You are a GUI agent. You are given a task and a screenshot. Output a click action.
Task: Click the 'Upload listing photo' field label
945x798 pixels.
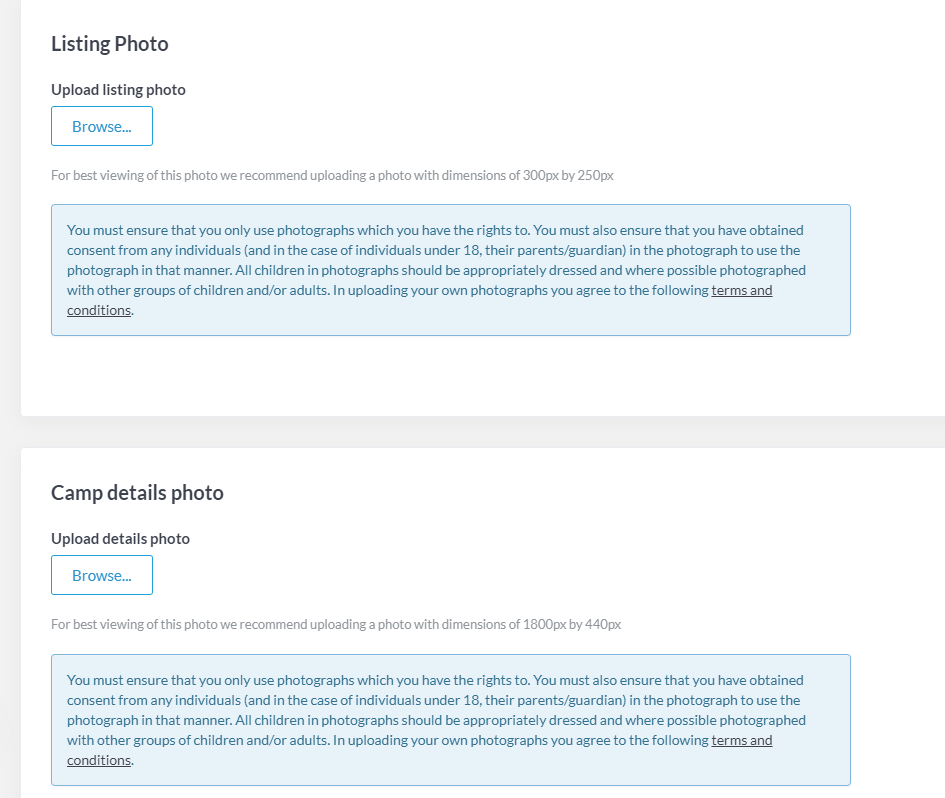click(x=118, y=90)
